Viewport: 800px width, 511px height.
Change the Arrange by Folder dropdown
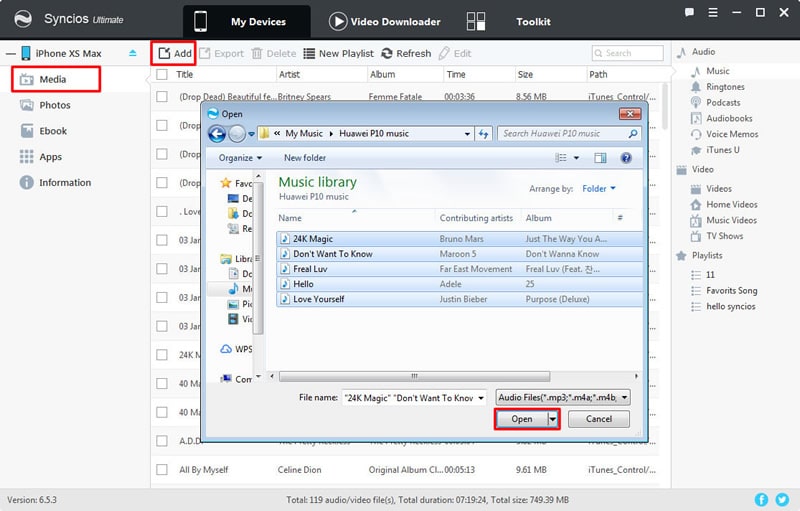pyautogui.click(x=598, y=189)
